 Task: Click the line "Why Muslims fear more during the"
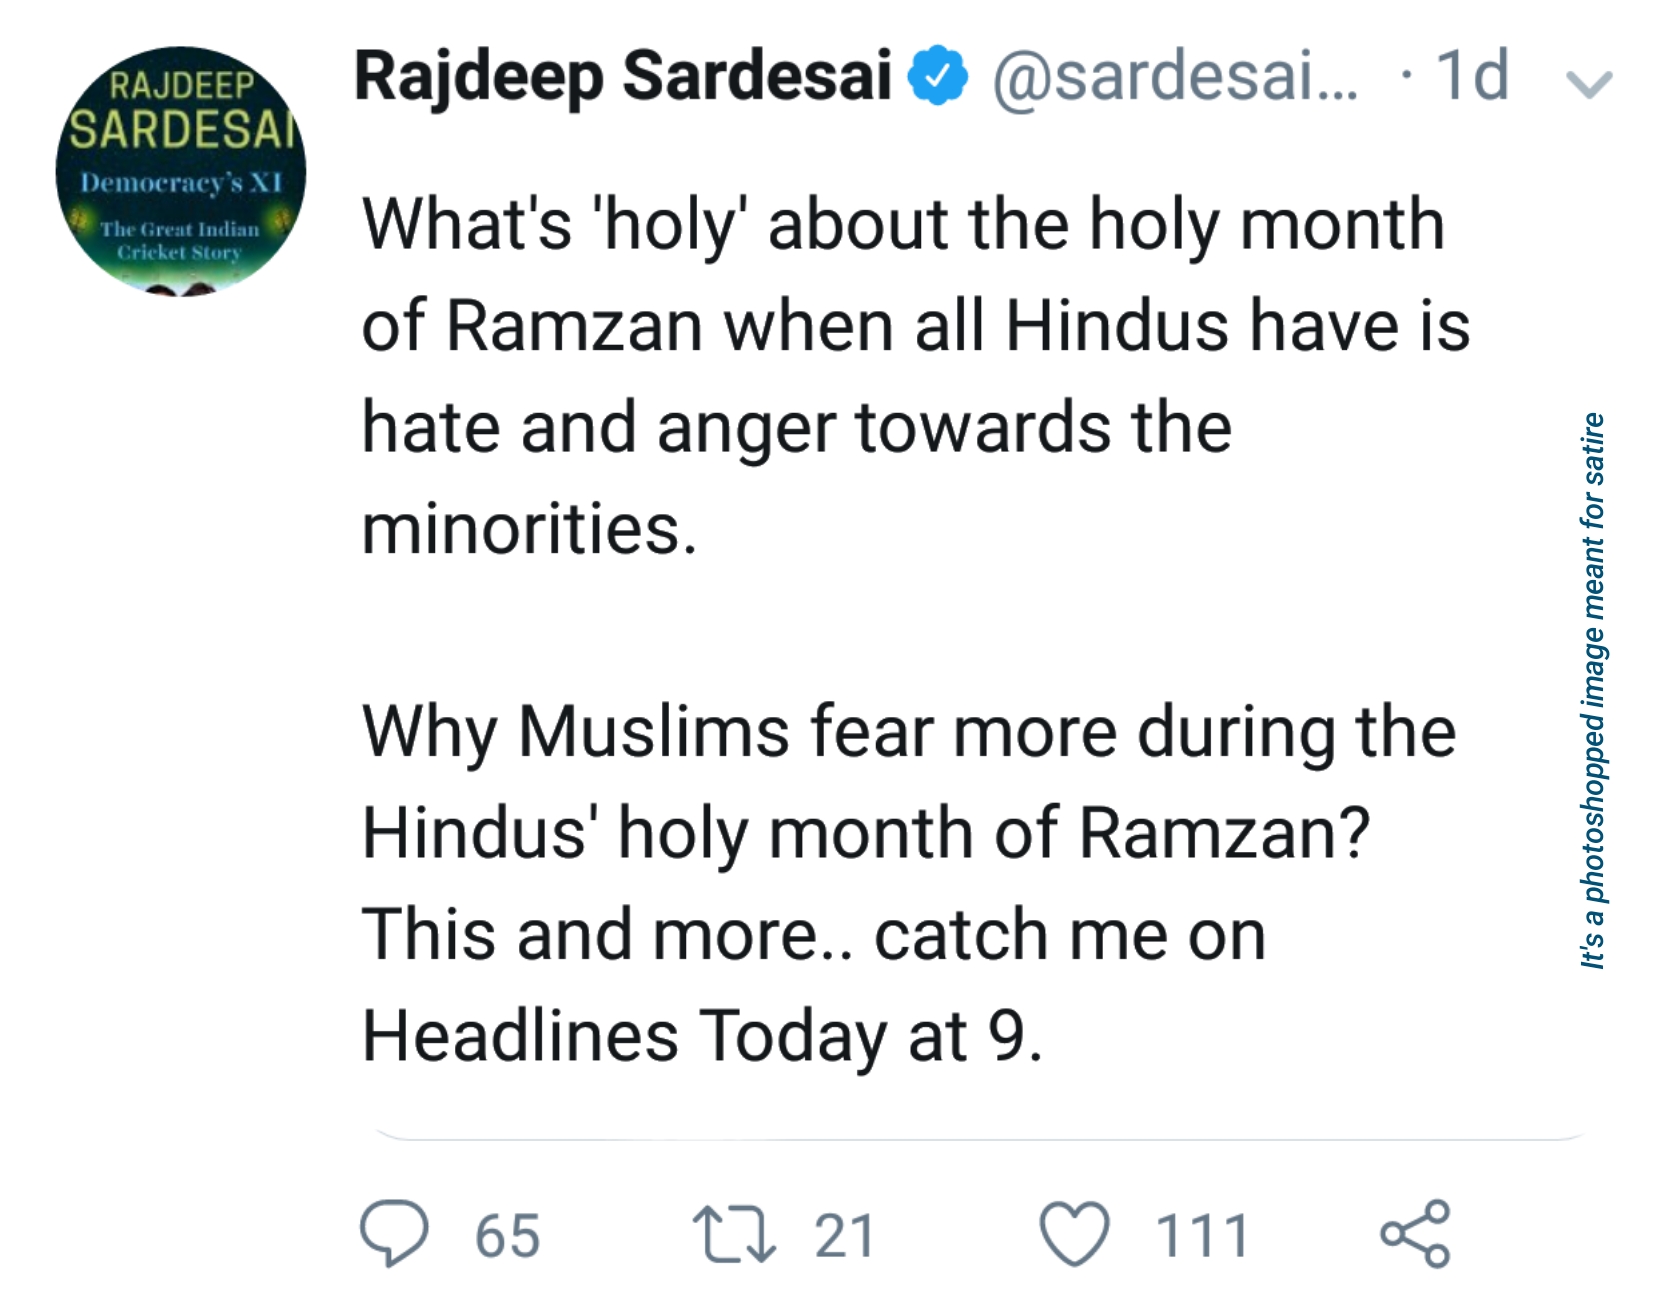coord(908,732)
